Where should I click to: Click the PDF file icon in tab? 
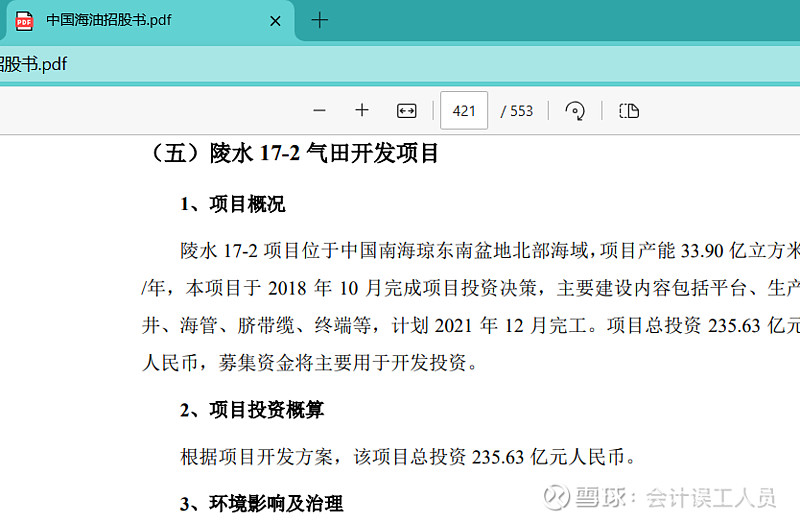(24, 21)
